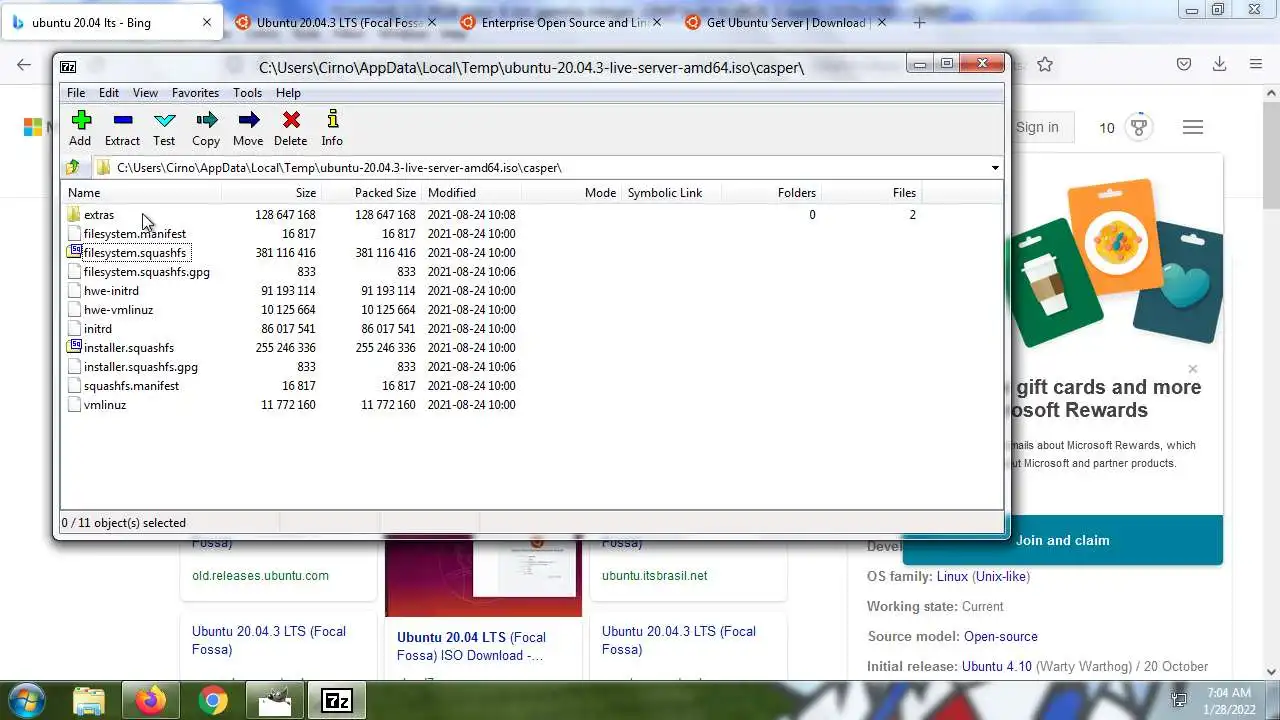Image resolution: width=1280 pixels, height=720 pixels.
Task: Select the squashfs.manifest file
Action: [x=131, y=386]
